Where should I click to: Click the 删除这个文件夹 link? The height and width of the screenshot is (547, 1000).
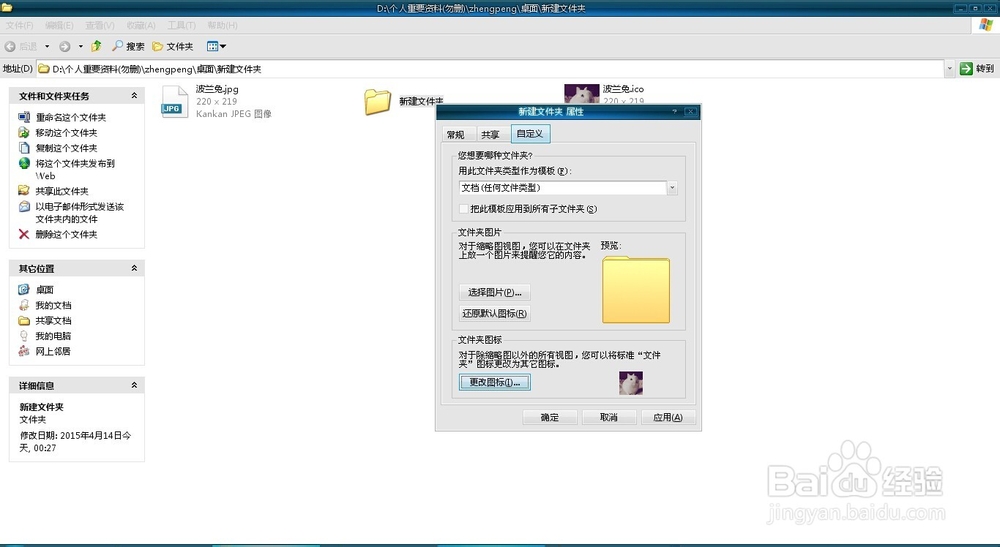coord(66,234)
